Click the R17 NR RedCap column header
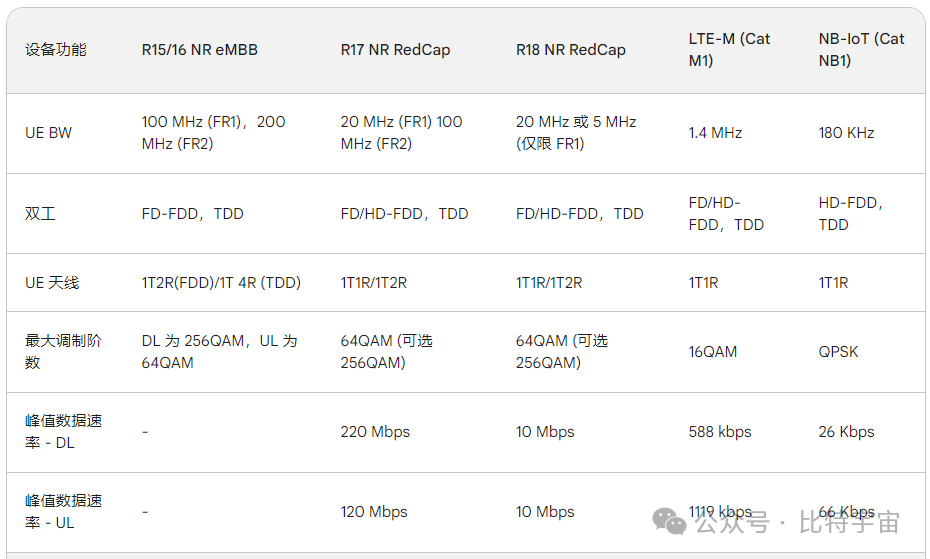The image size is (930, 559). [x=395, y=50]
